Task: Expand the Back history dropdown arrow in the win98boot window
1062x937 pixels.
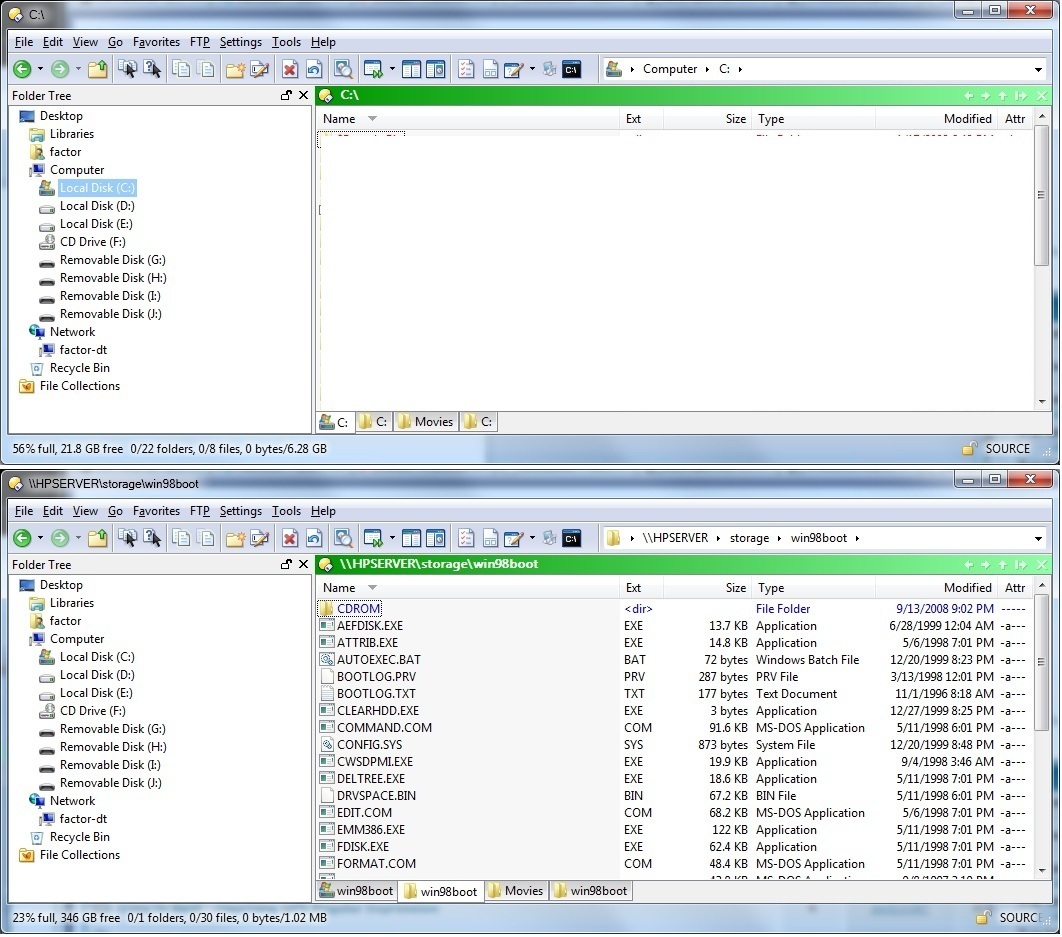Action: (40, 539)
